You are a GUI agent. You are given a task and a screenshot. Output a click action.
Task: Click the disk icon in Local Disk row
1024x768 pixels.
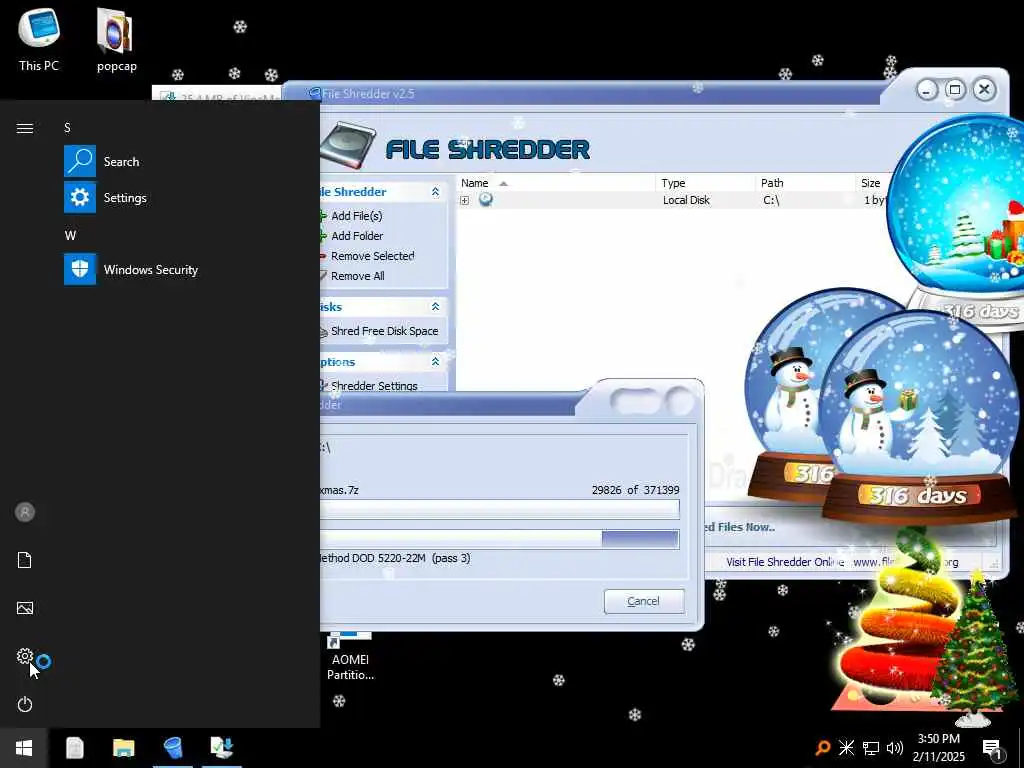click(485, 200)
